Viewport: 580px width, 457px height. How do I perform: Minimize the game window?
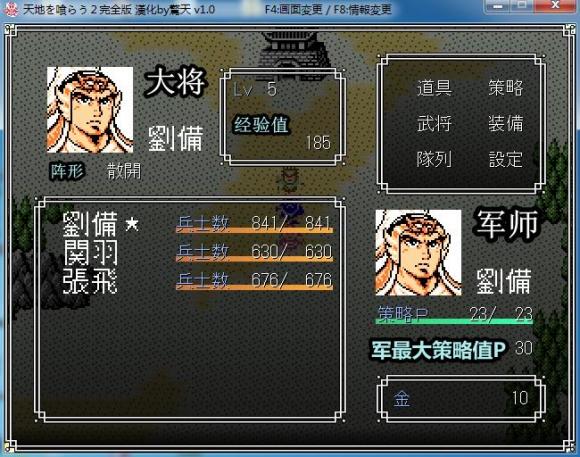click(498, 6)
